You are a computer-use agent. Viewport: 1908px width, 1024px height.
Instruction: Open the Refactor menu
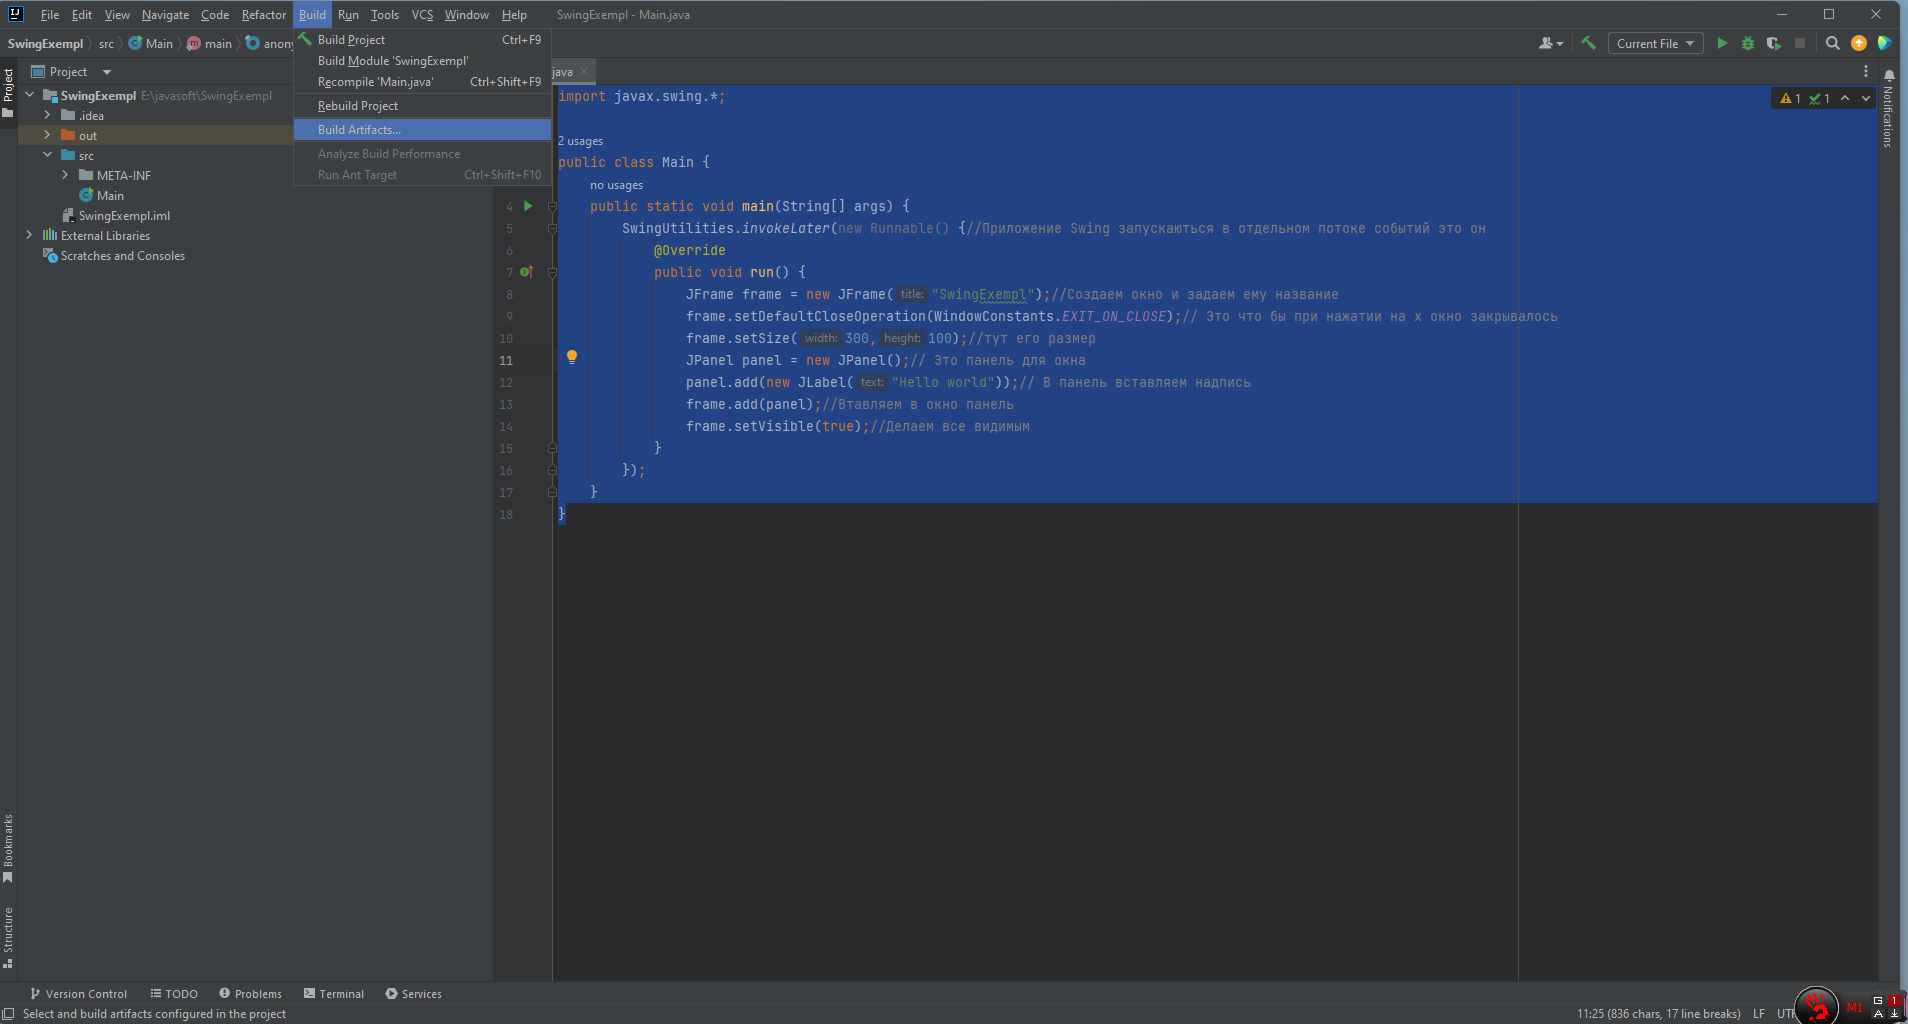coord(264,15)
